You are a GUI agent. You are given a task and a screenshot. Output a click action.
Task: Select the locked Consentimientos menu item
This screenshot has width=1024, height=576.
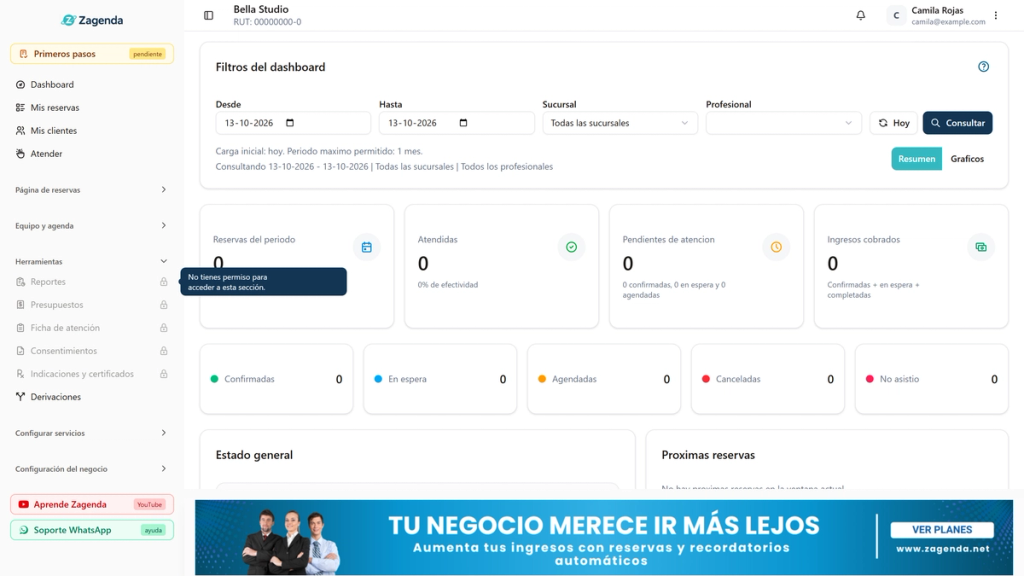click(x=91, y=351)
